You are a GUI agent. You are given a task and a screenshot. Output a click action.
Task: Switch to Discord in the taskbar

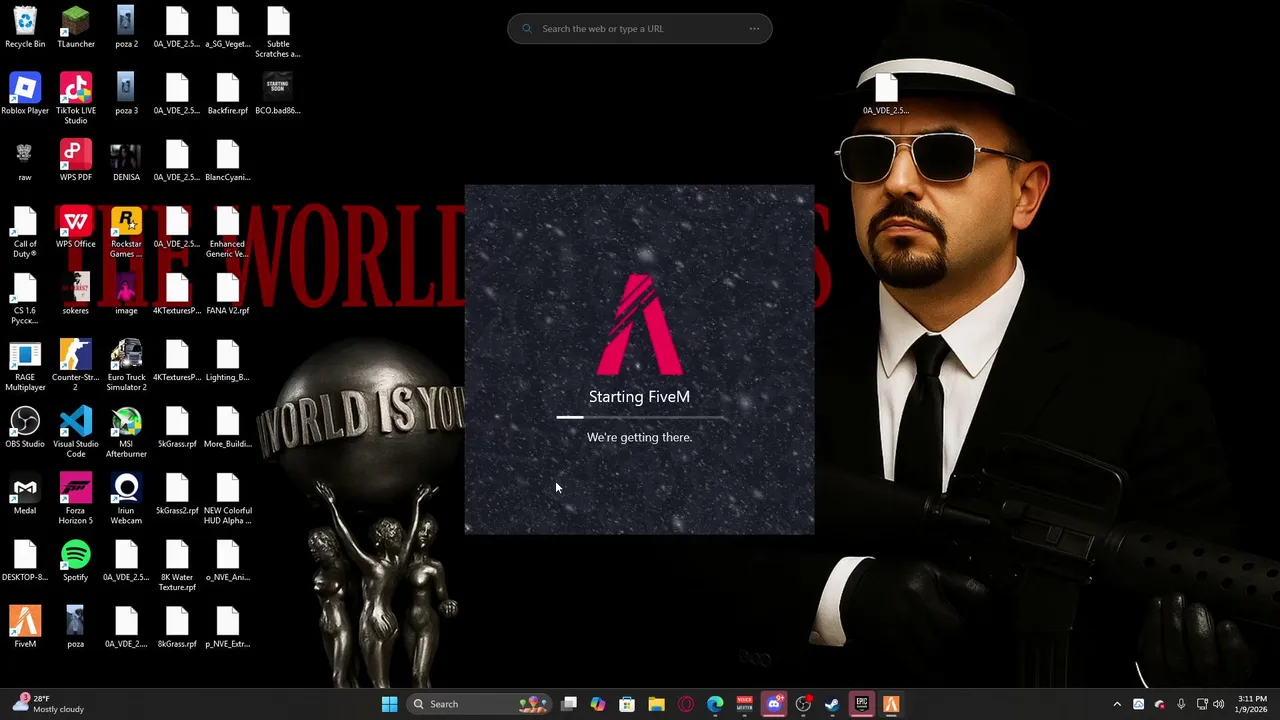click(773, 704)
